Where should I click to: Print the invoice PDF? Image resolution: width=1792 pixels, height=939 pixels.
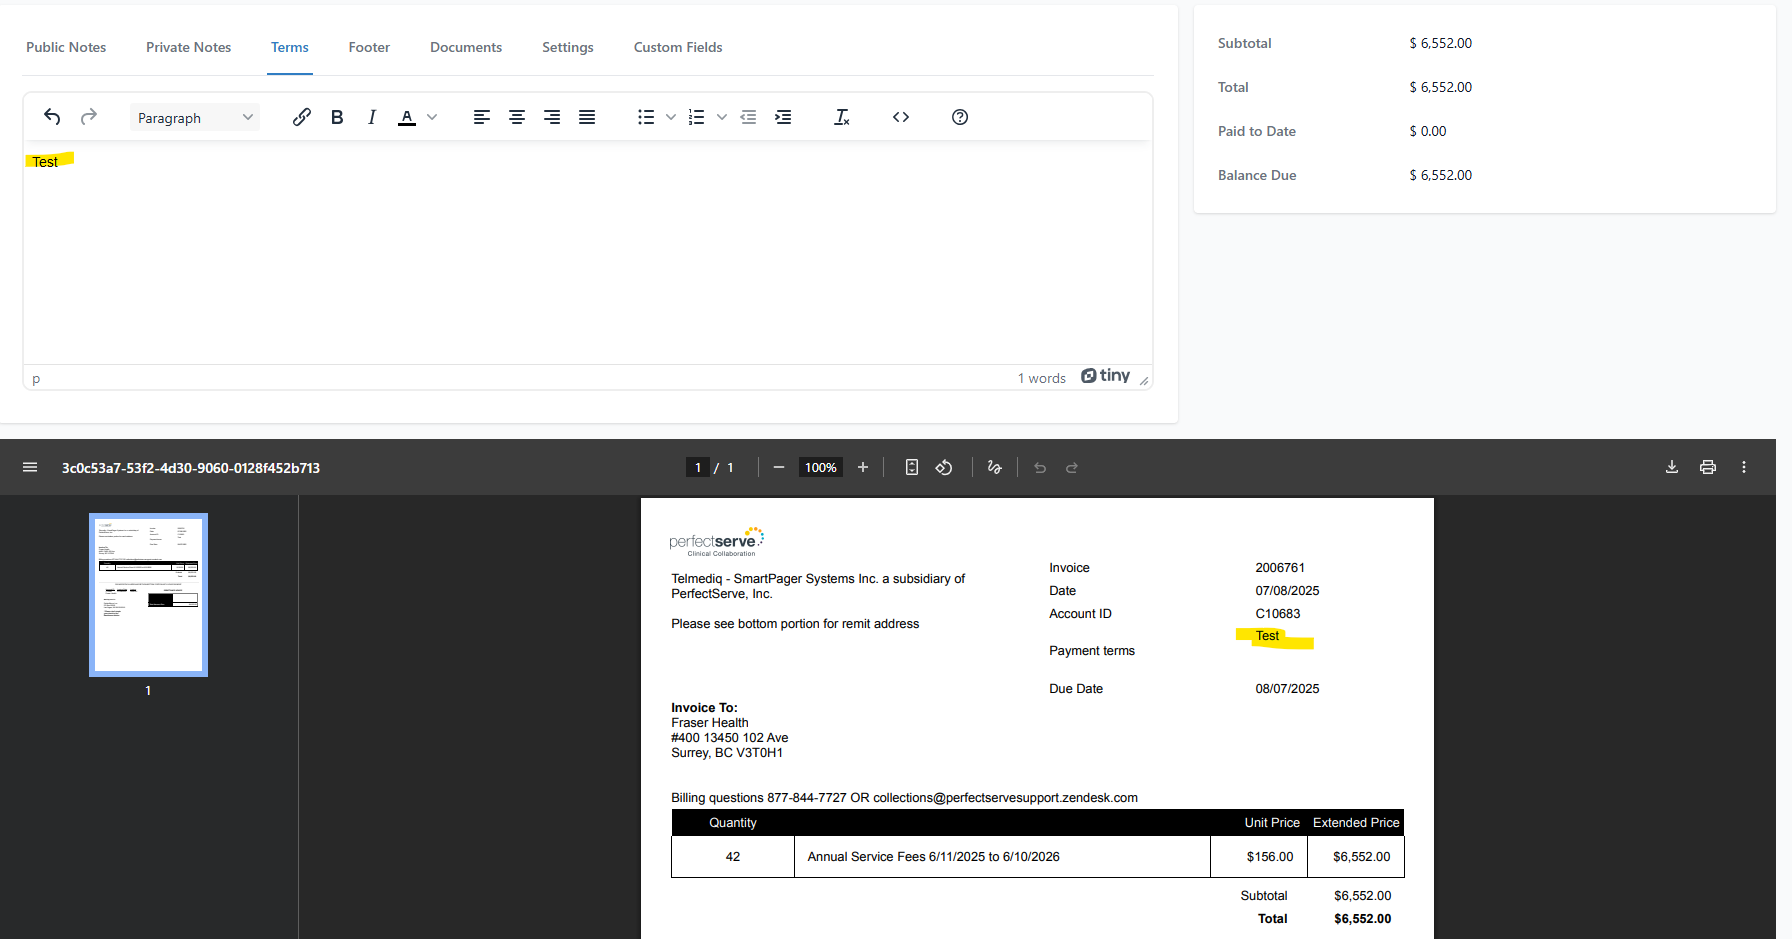(x=1708, y=467)
